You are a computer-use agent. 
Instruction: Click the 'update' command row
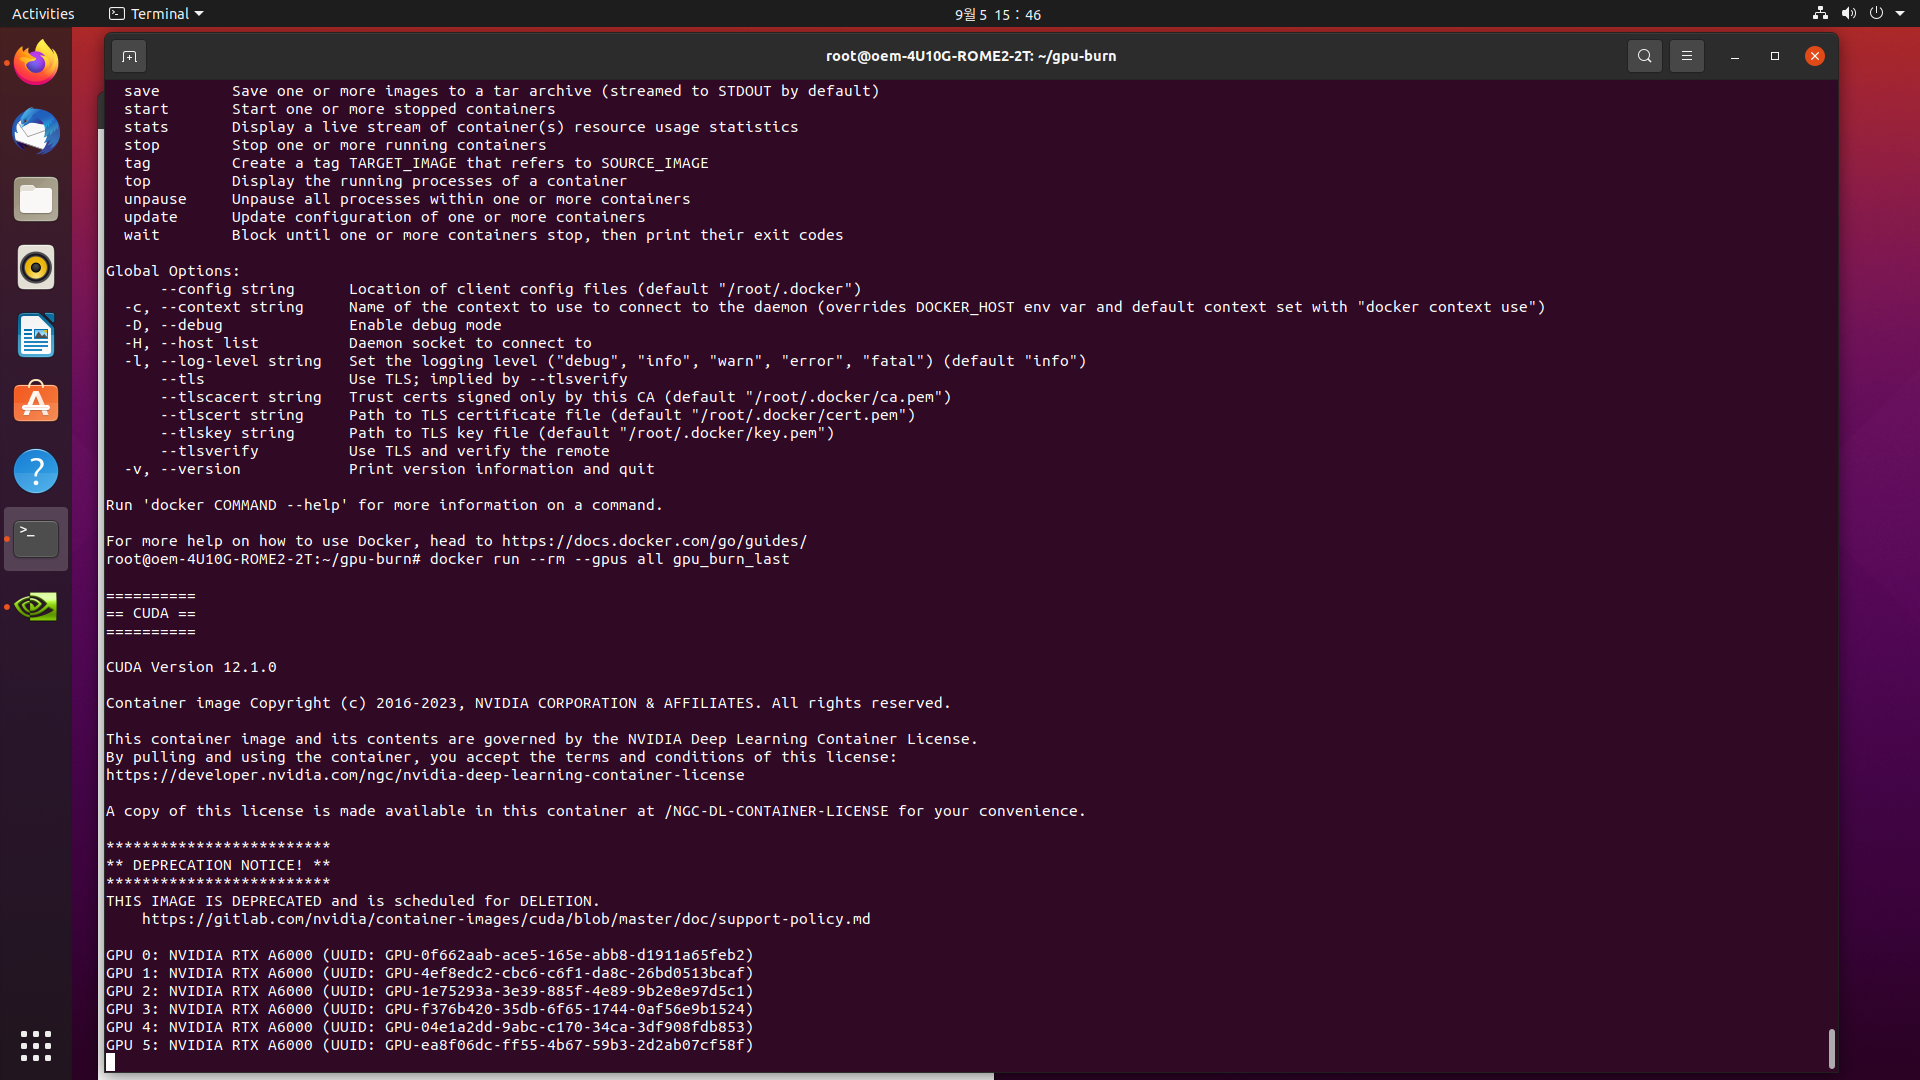[385, 217]
